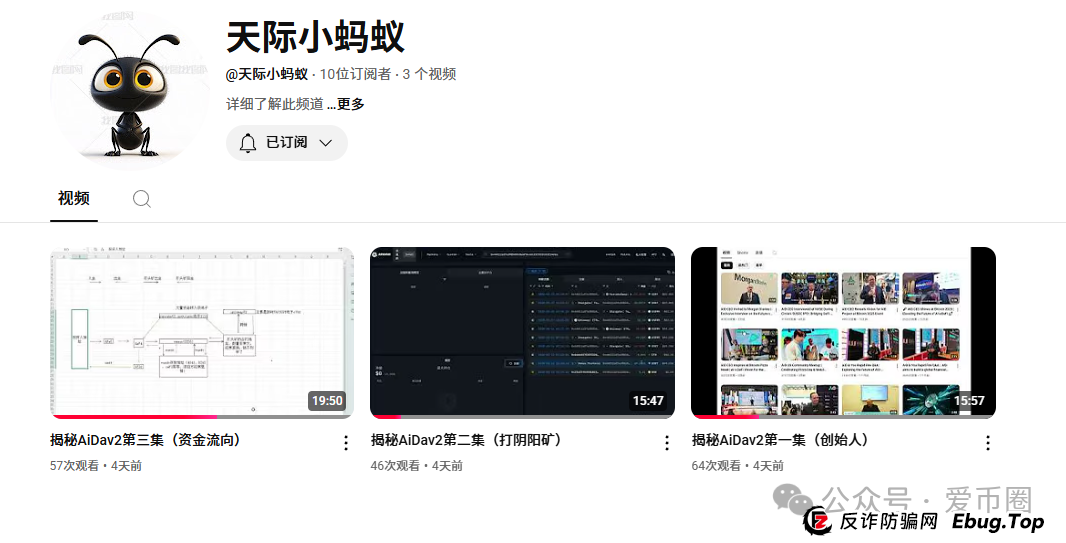
Task: Play the dark trading dashboard thumbnail
Action: [x=522, y=330]
